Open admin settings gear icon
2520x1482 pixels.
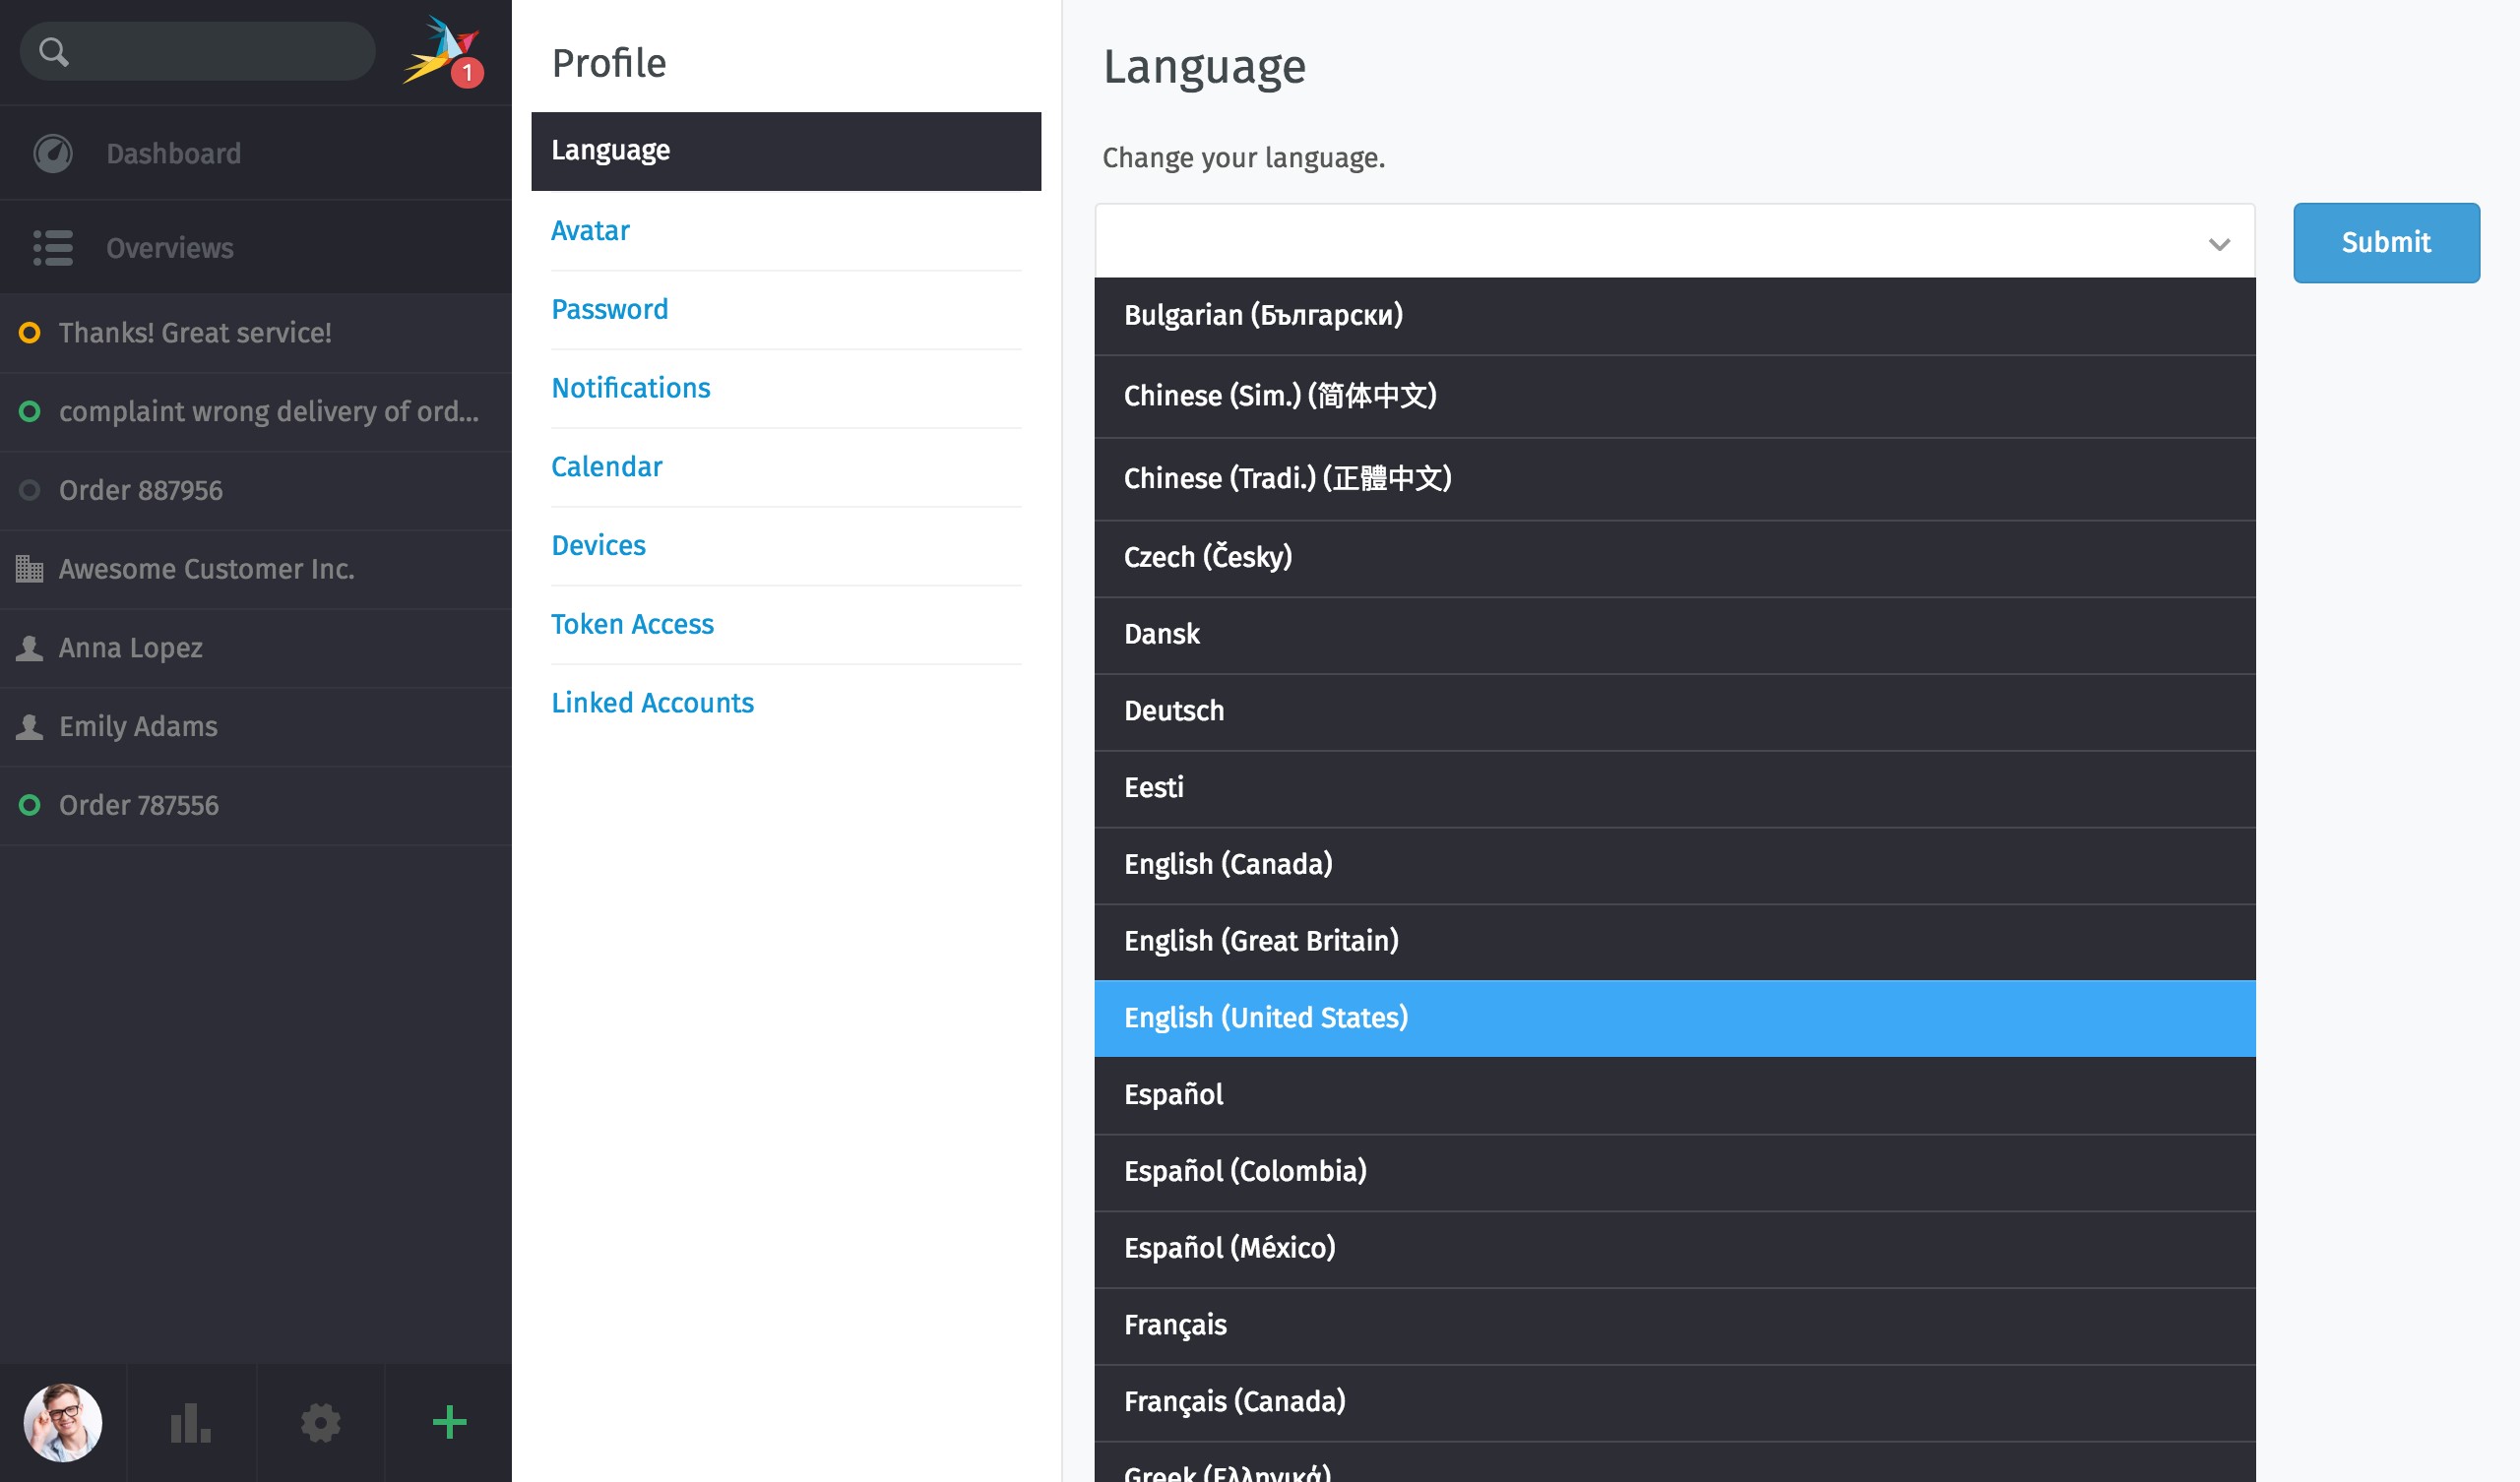click(320, 1422)
